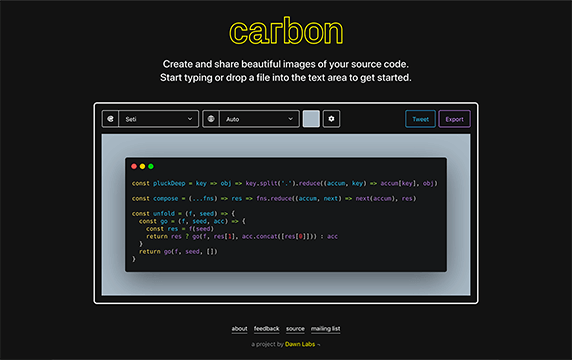Viewport: 572px width, 360px height.
Task: Open the background color swatch picker
Action: [x=311, y=119]
